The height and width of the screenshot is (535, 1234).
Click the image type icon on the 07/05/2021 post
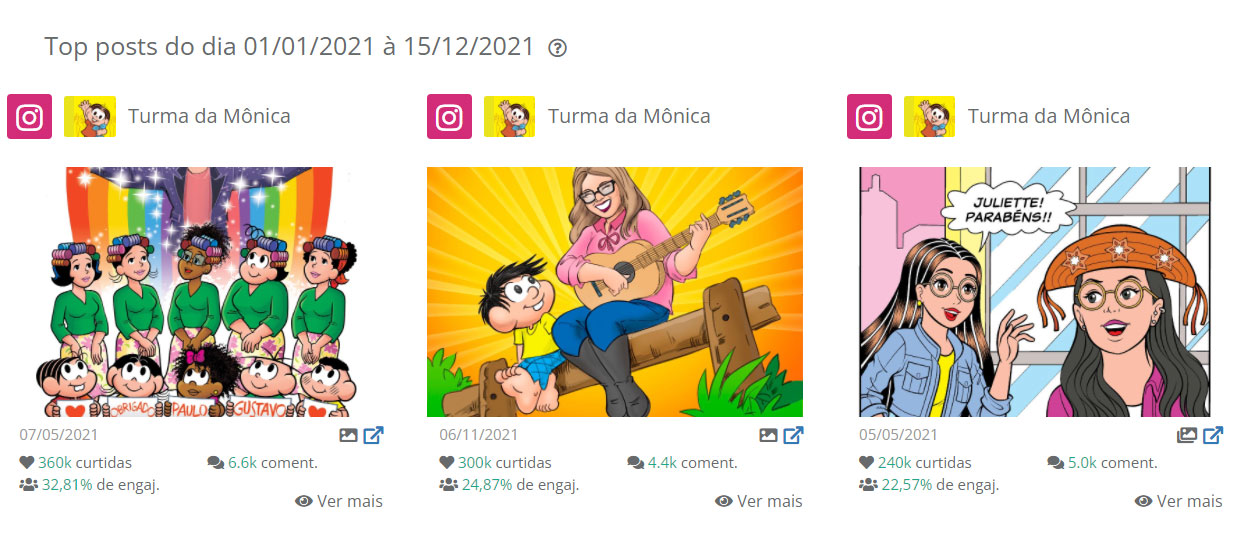tap(348, 435)
